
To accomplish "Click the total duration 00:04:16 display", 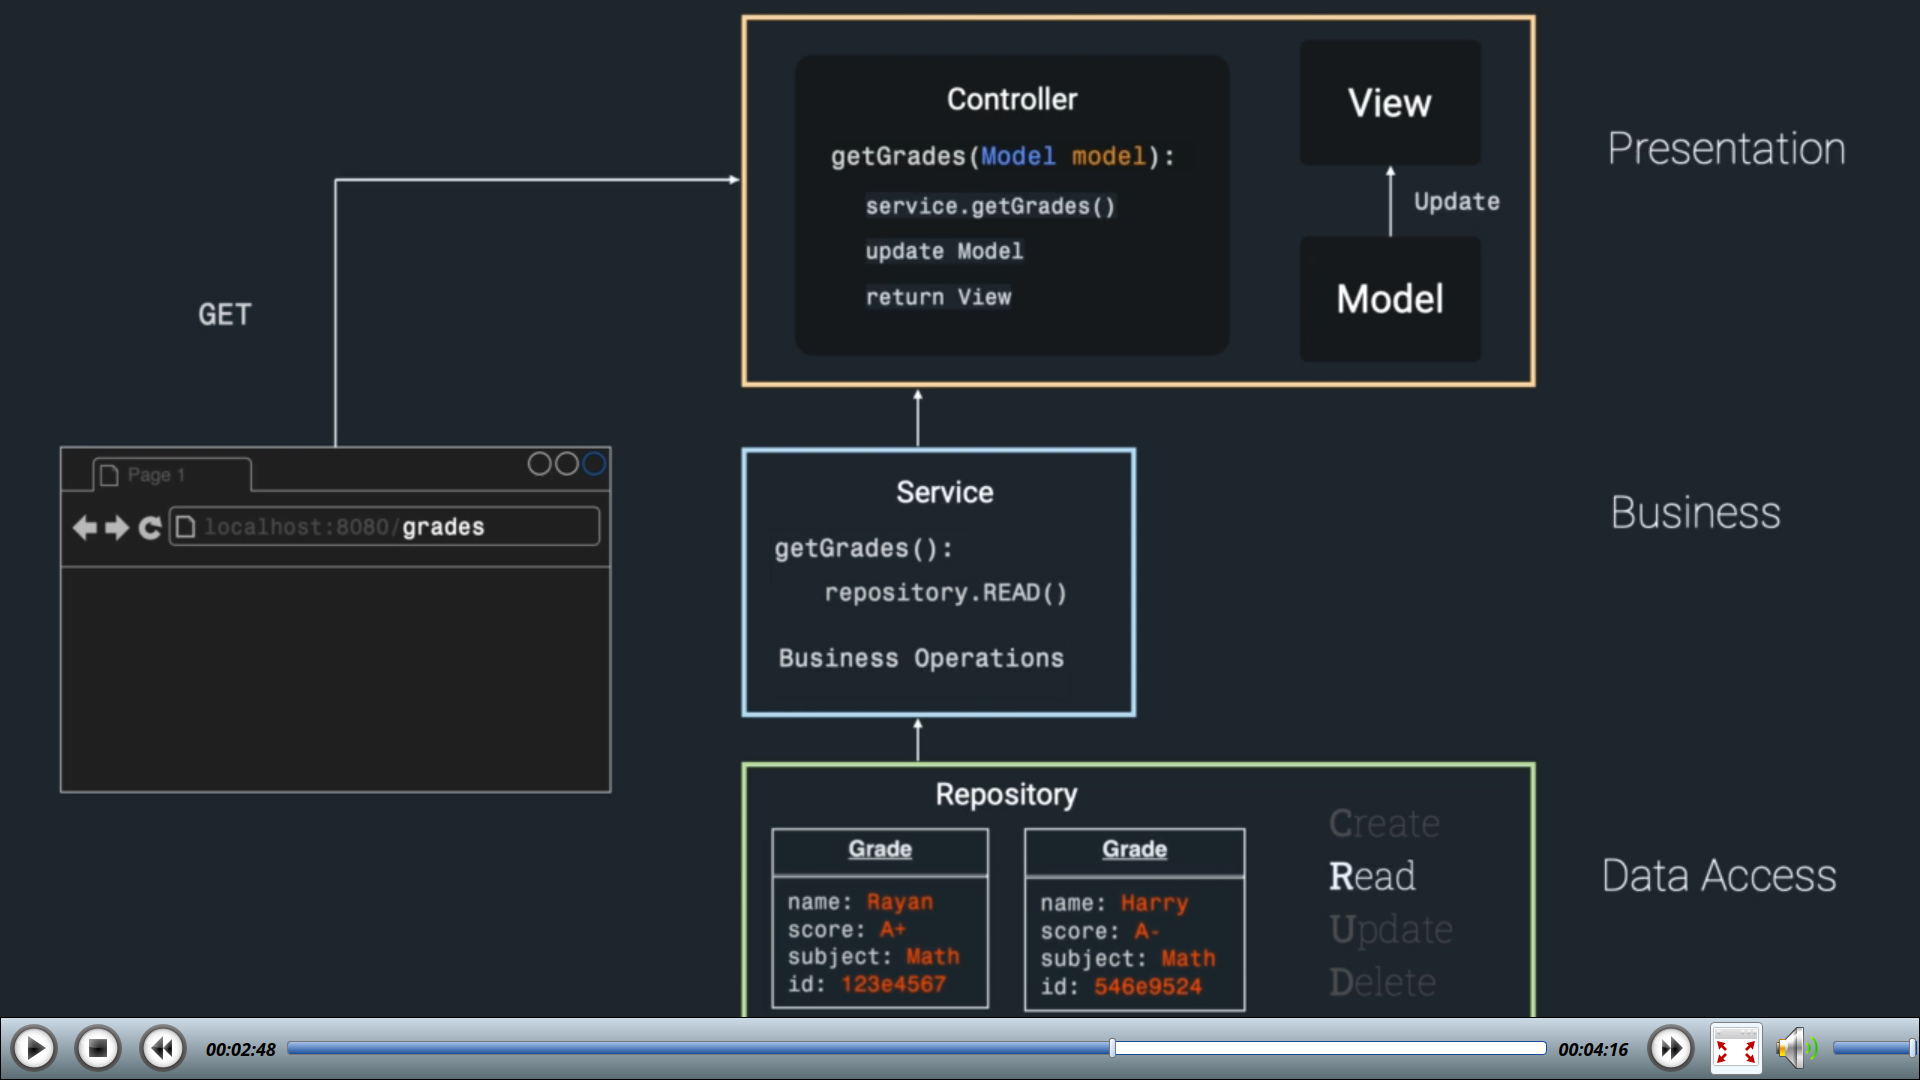I will (x=1592, y=1050).
